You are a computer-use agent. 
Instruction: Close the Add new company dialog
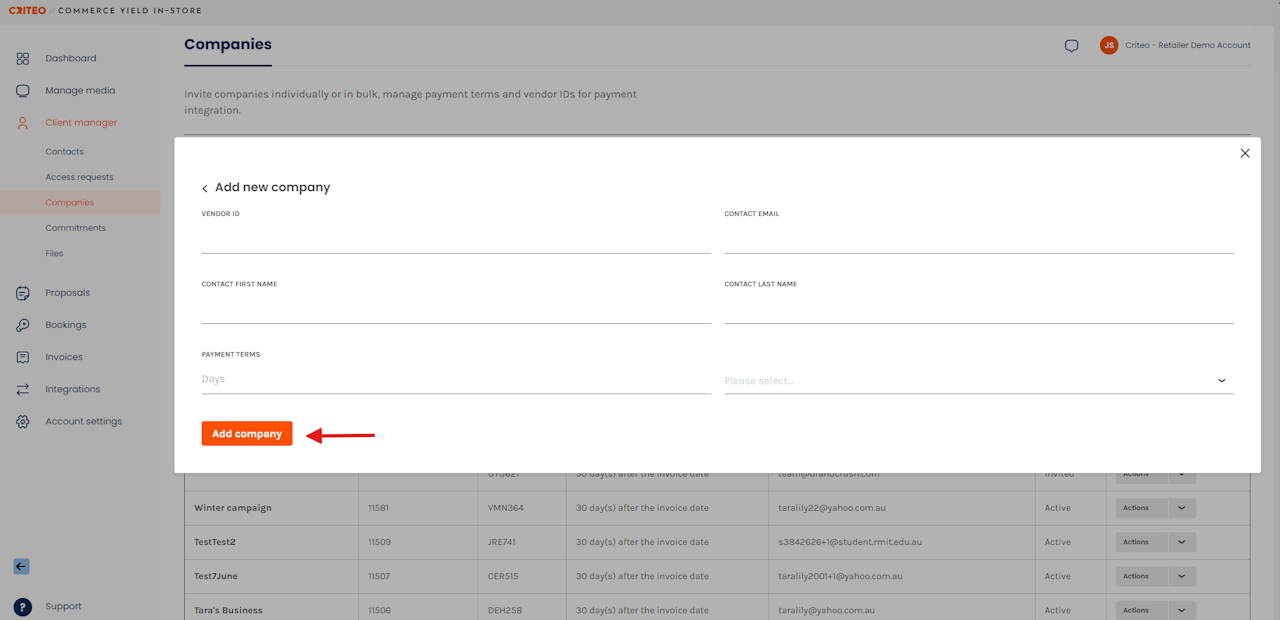pyautogui.click(x=1245, y=153)
